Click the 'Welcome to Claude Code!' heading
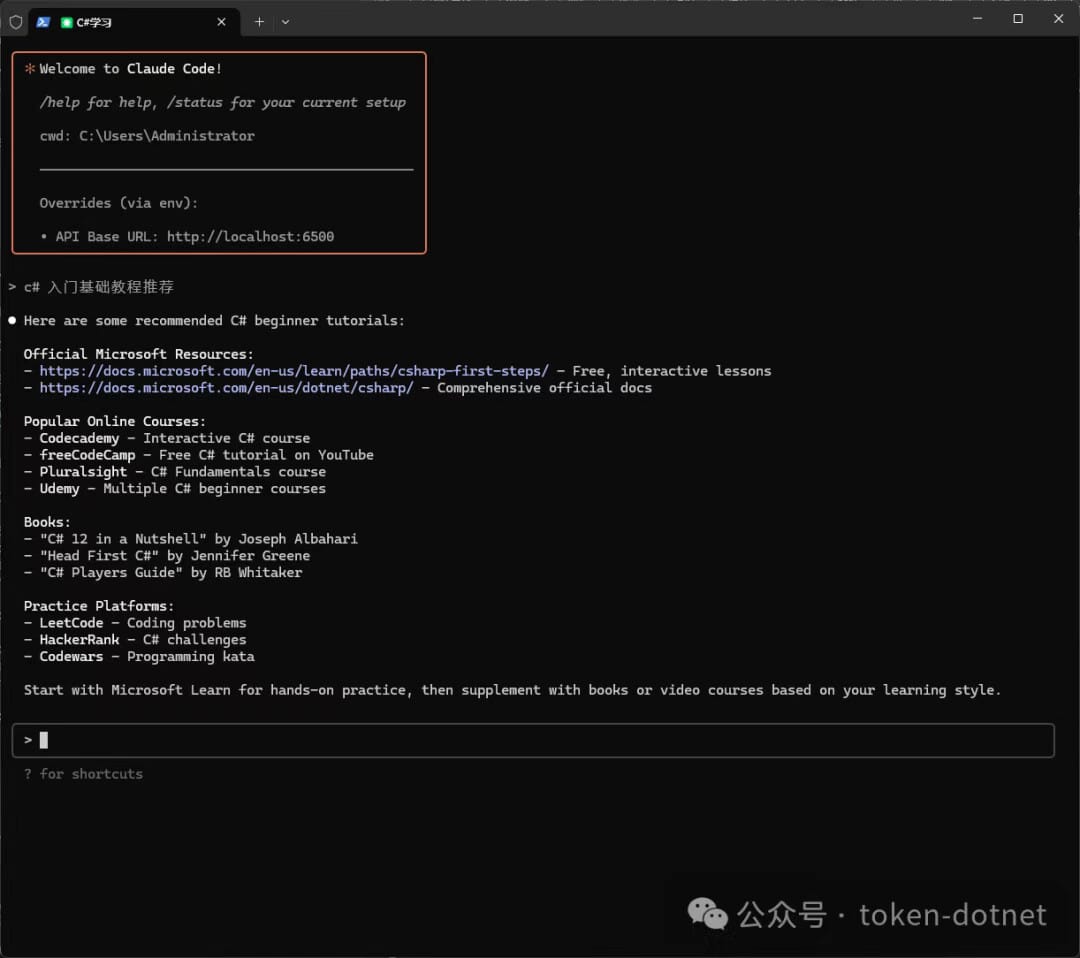Image resolution: width=1080 pixels, height=958 pixels. pyautogui.click(x=131, y=68)
